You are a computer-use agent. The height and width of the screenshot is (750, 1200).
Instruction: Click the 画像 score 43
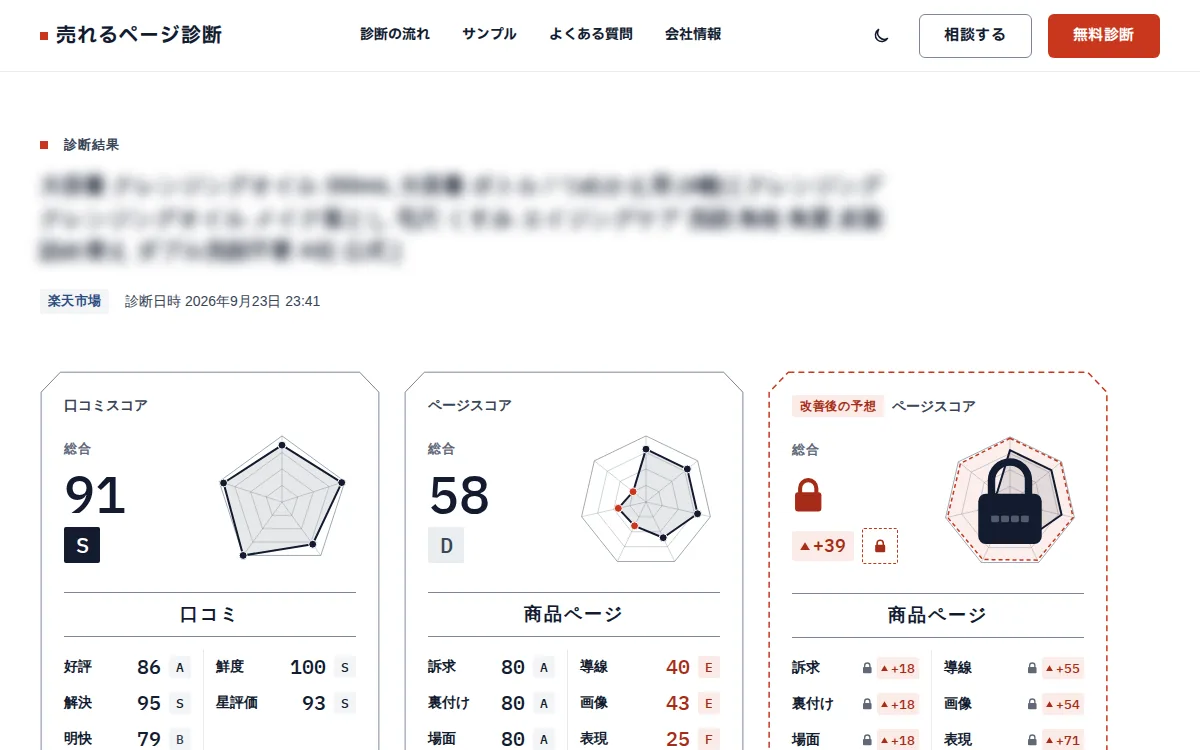point(678,703)
